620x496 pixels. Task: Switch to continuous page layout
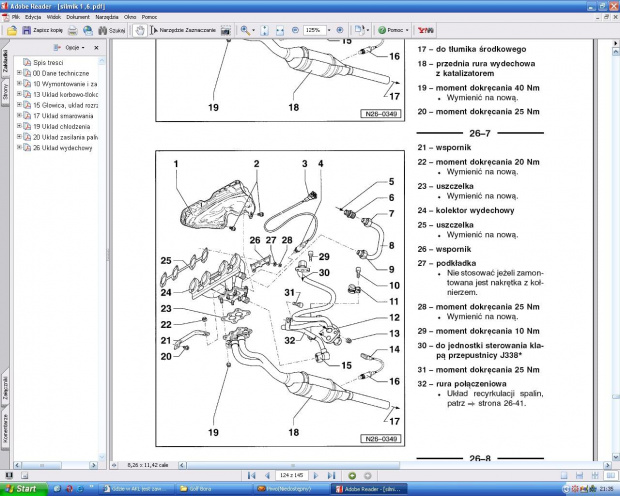pos(579,476)
